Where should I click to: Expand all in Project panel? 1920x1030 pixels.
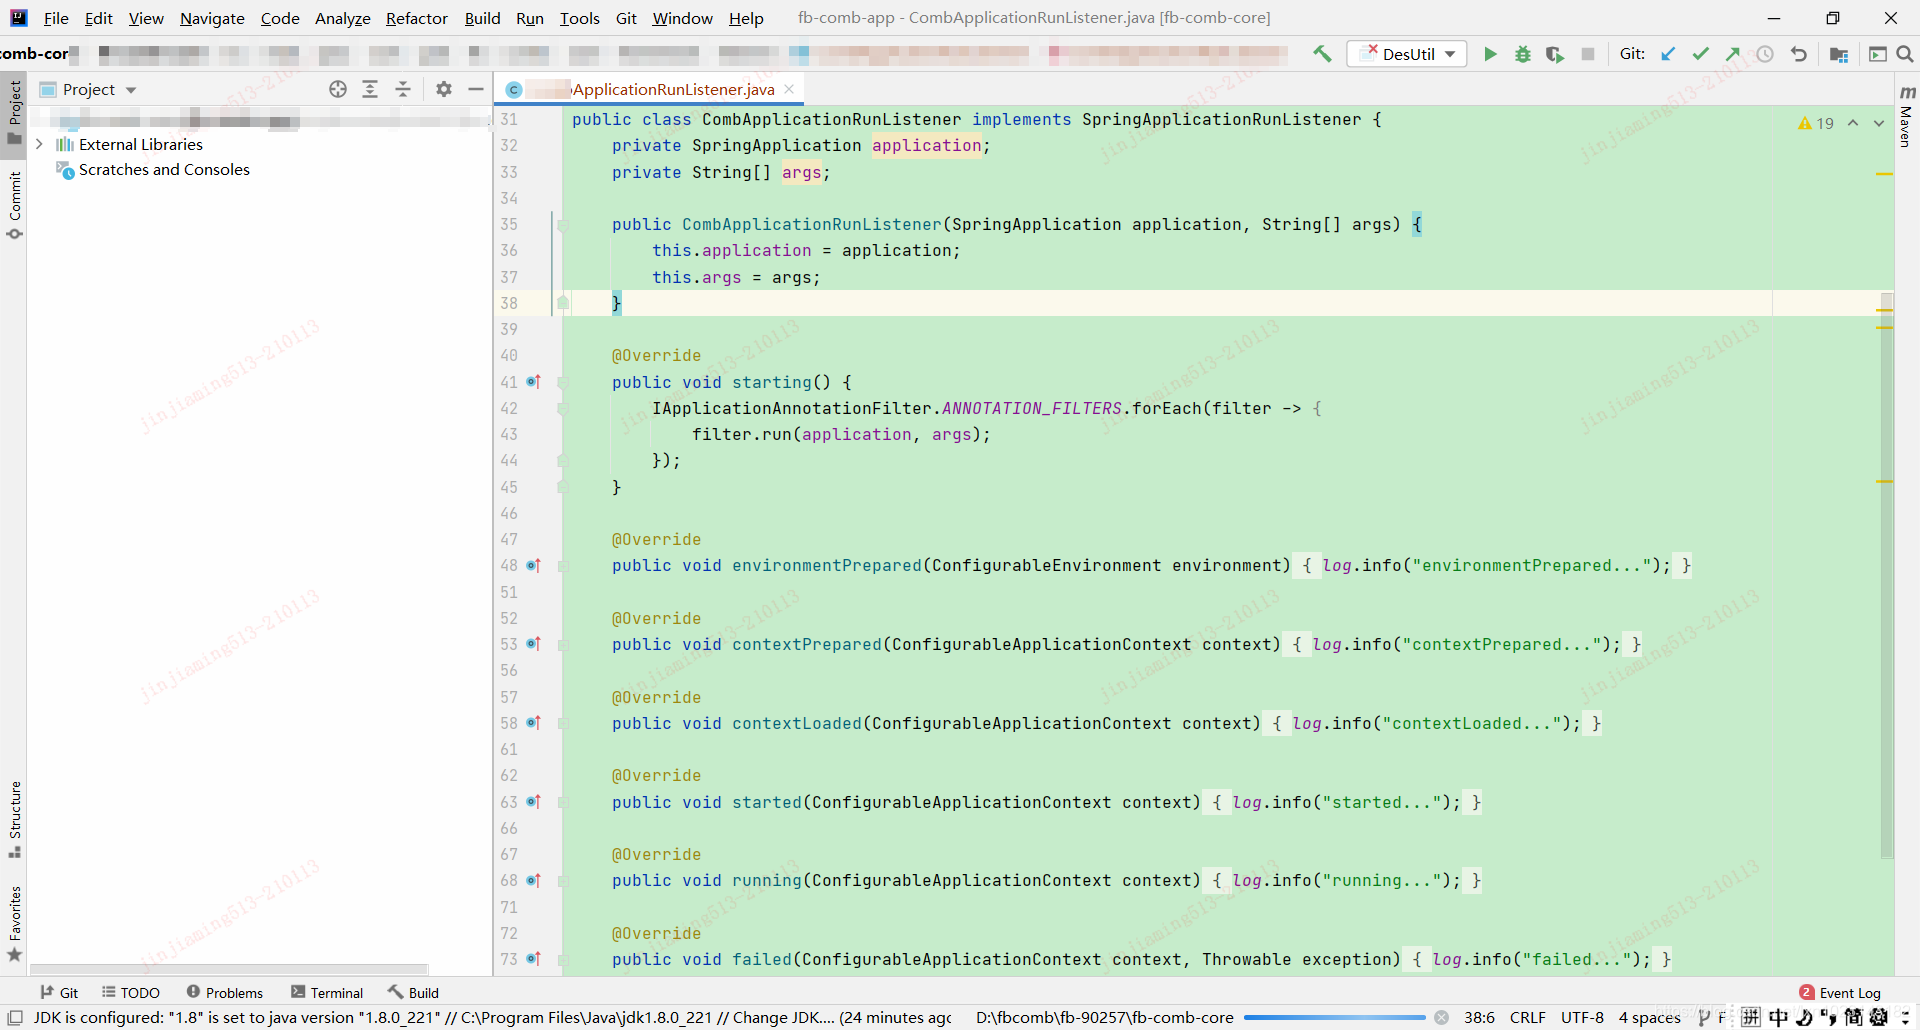370,89
